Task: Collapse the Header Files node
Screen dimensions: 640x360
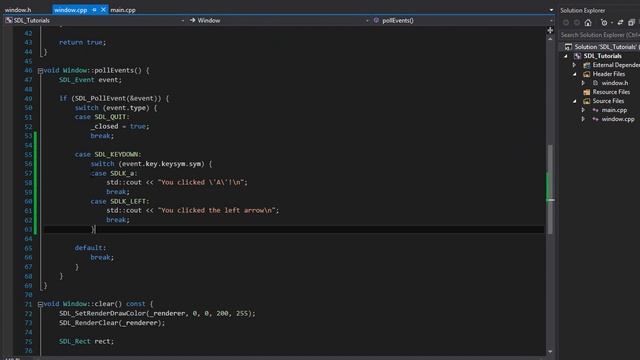Action: point(575,74)
